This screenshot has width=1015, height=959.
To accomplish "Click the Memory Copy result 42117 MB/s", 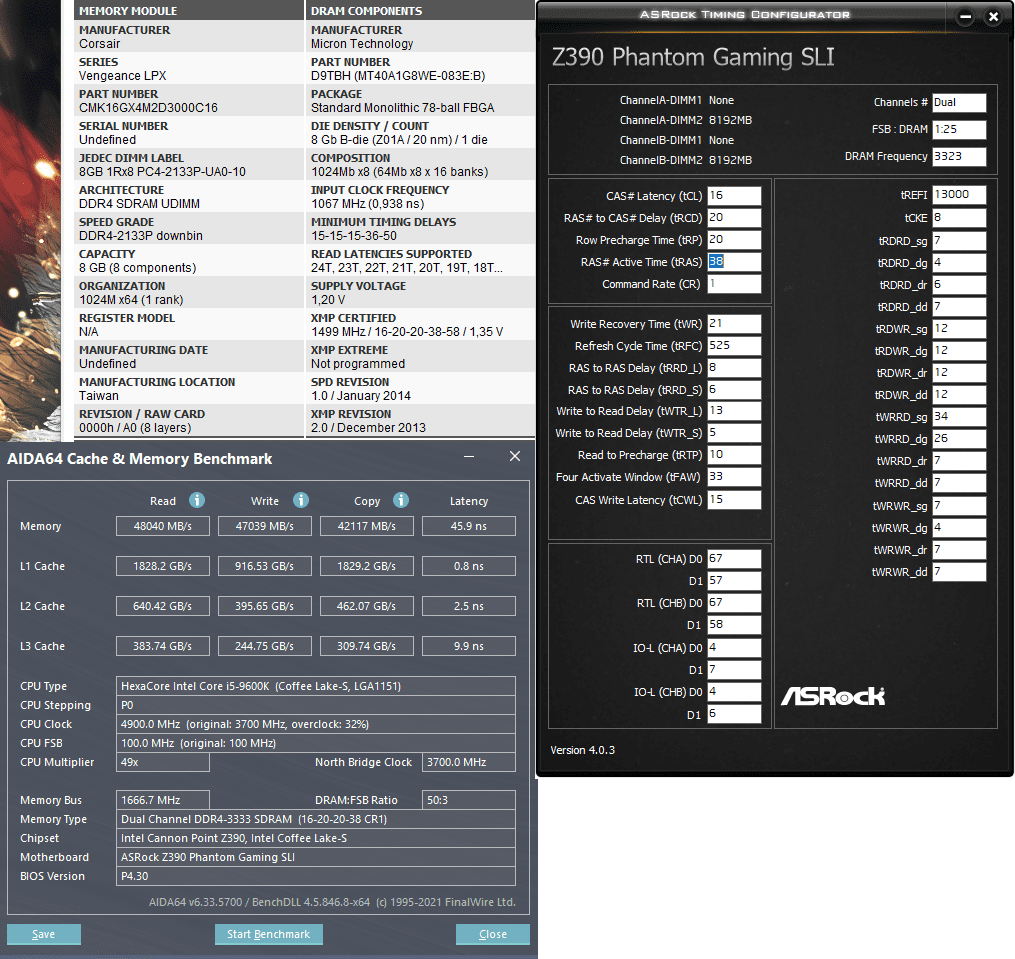I will 366,526.
